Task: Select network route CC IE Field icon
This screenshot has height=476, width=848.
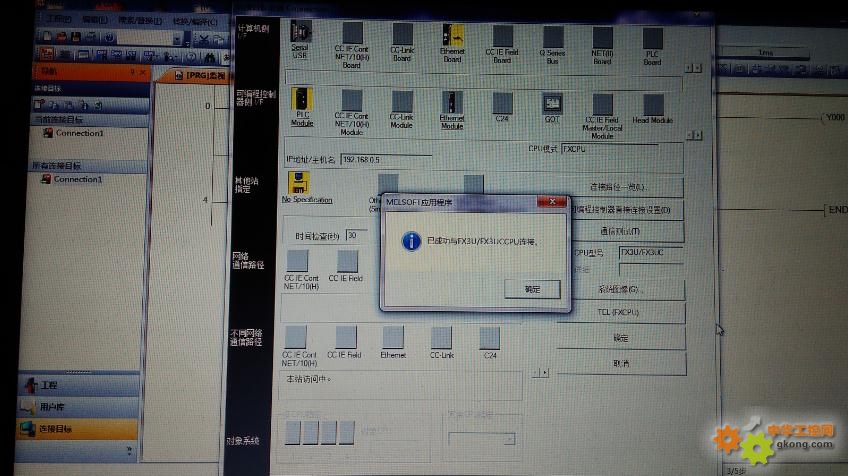Action: [x=347, y=262]
